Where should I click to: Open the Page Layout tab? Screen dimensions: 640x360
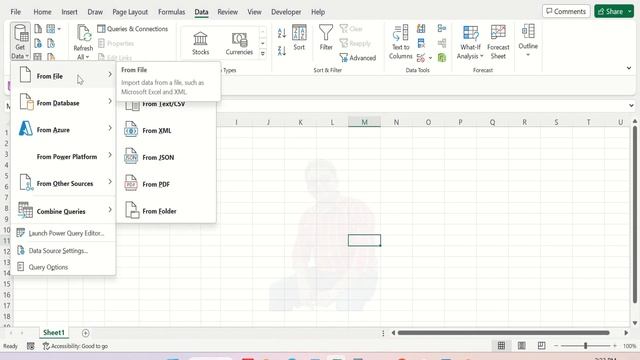coord(130,12)
